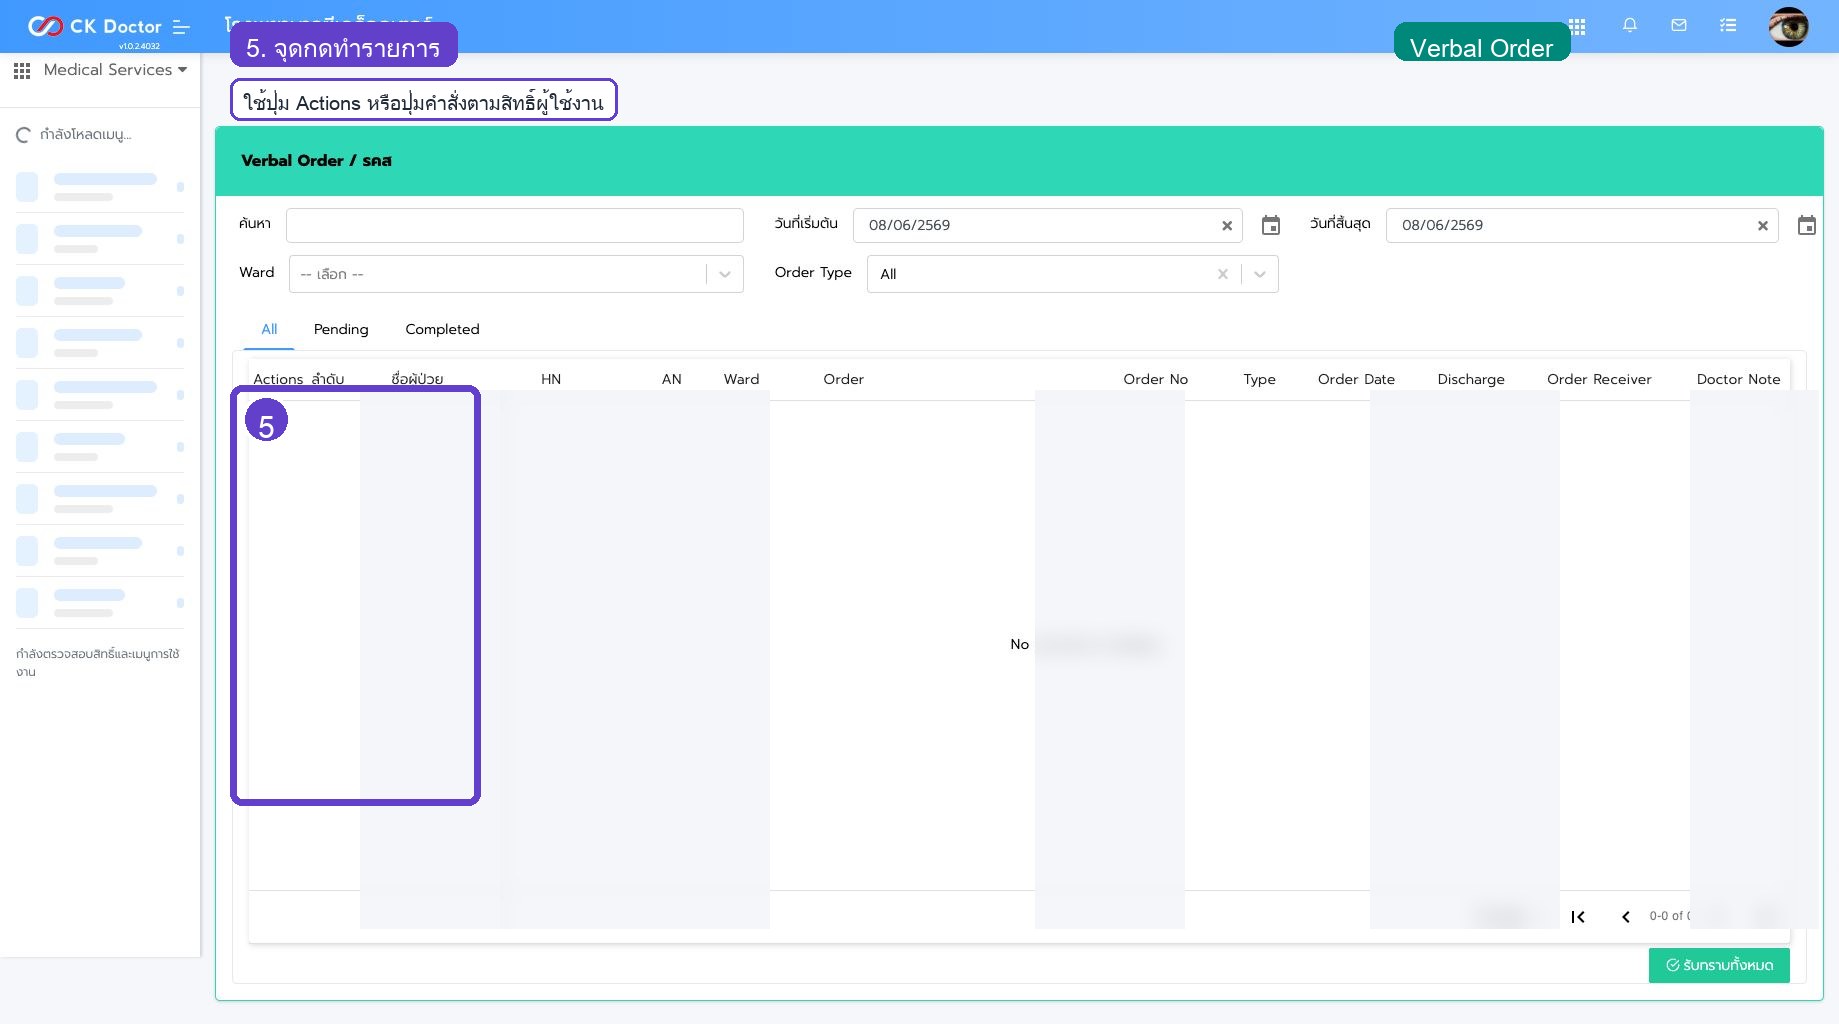Image resolution: width=1839 pixels, height=1024 pixels.
Task: Click the Order Date column header
Action: click(x=1356, y=379)
